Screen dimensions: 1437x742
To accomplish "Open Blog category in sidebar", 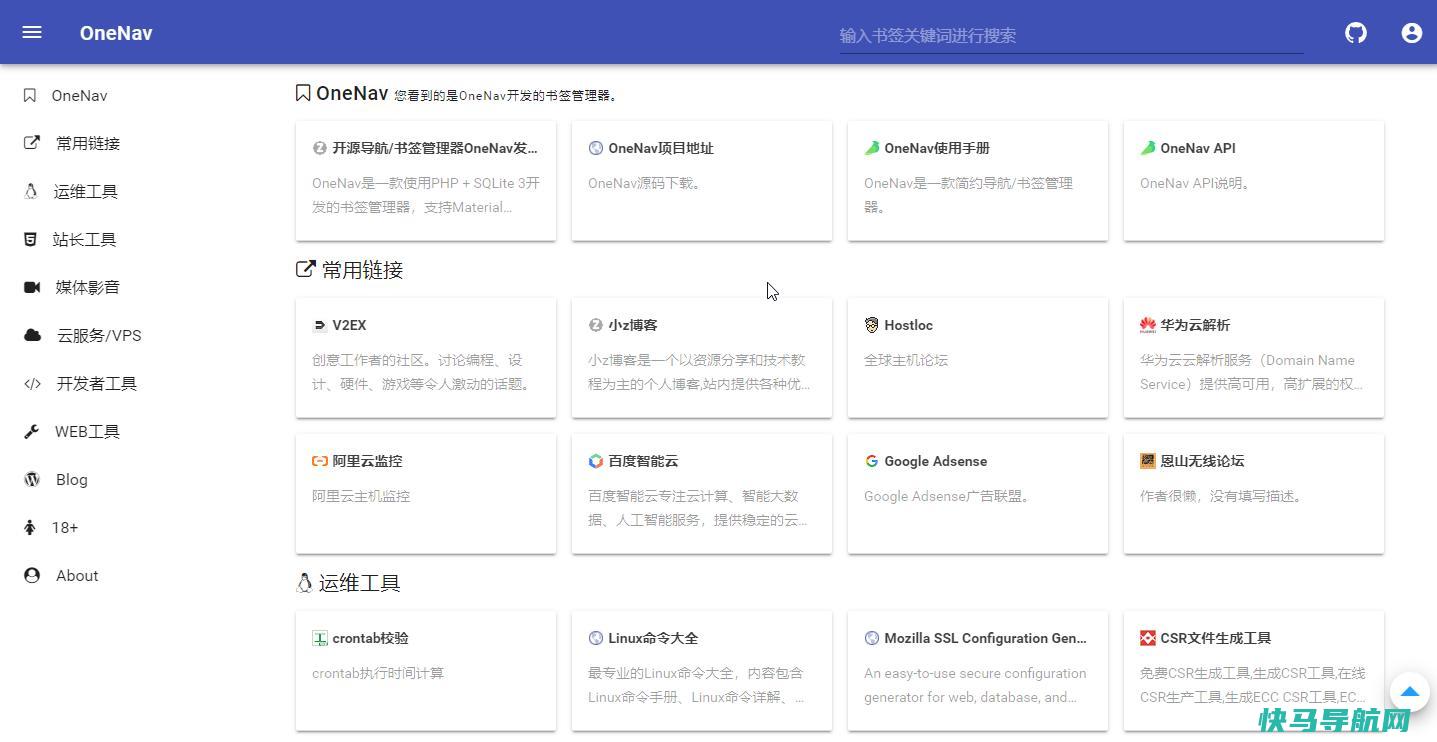I will (72, 479).
